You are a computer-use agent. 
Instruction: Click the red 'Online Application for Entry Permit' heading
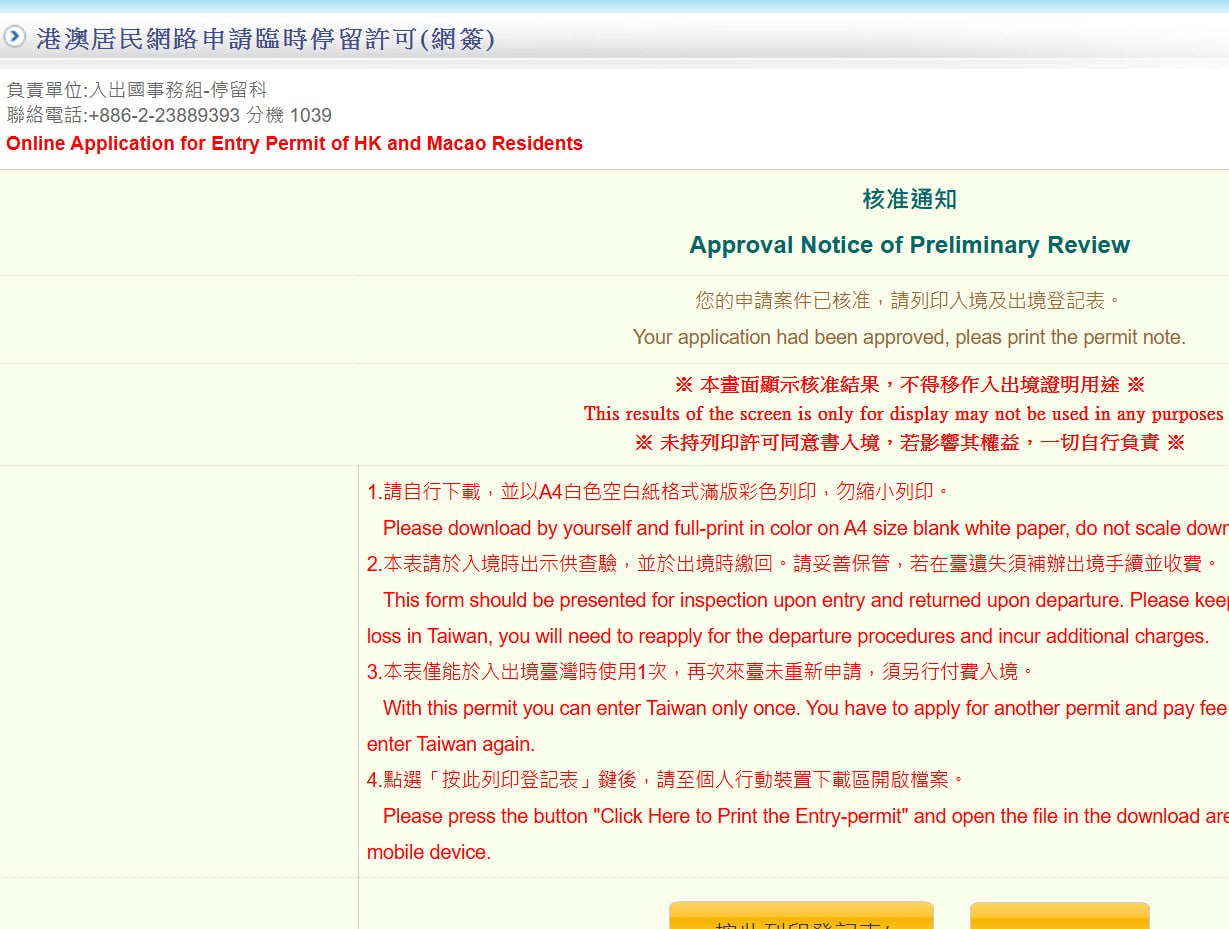[x=294, y=144]
